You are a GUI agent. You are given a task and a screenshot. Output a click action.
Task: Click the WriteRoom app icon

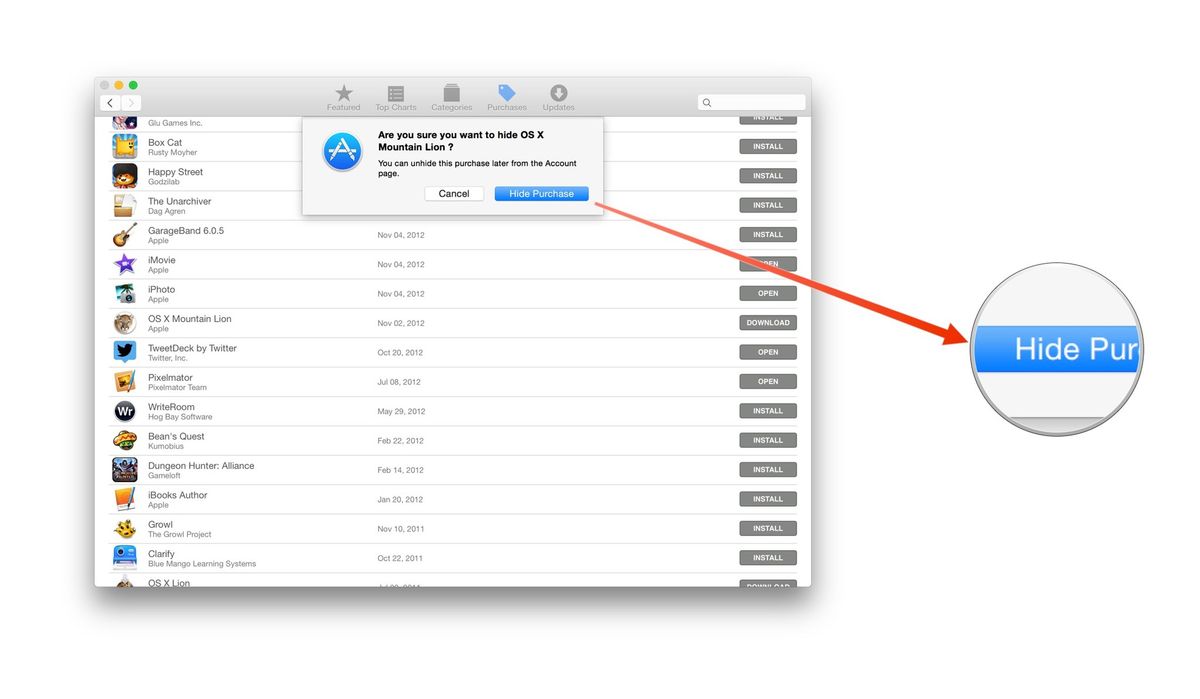125,411
